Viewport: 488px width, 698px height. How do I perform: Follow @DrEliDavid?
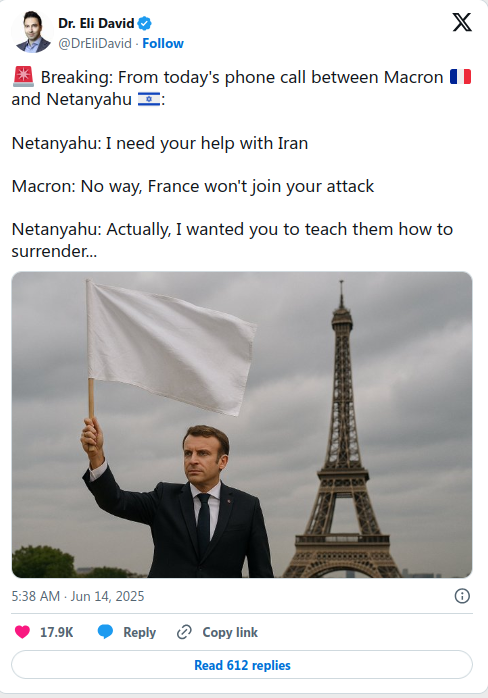tap(163, 43)
